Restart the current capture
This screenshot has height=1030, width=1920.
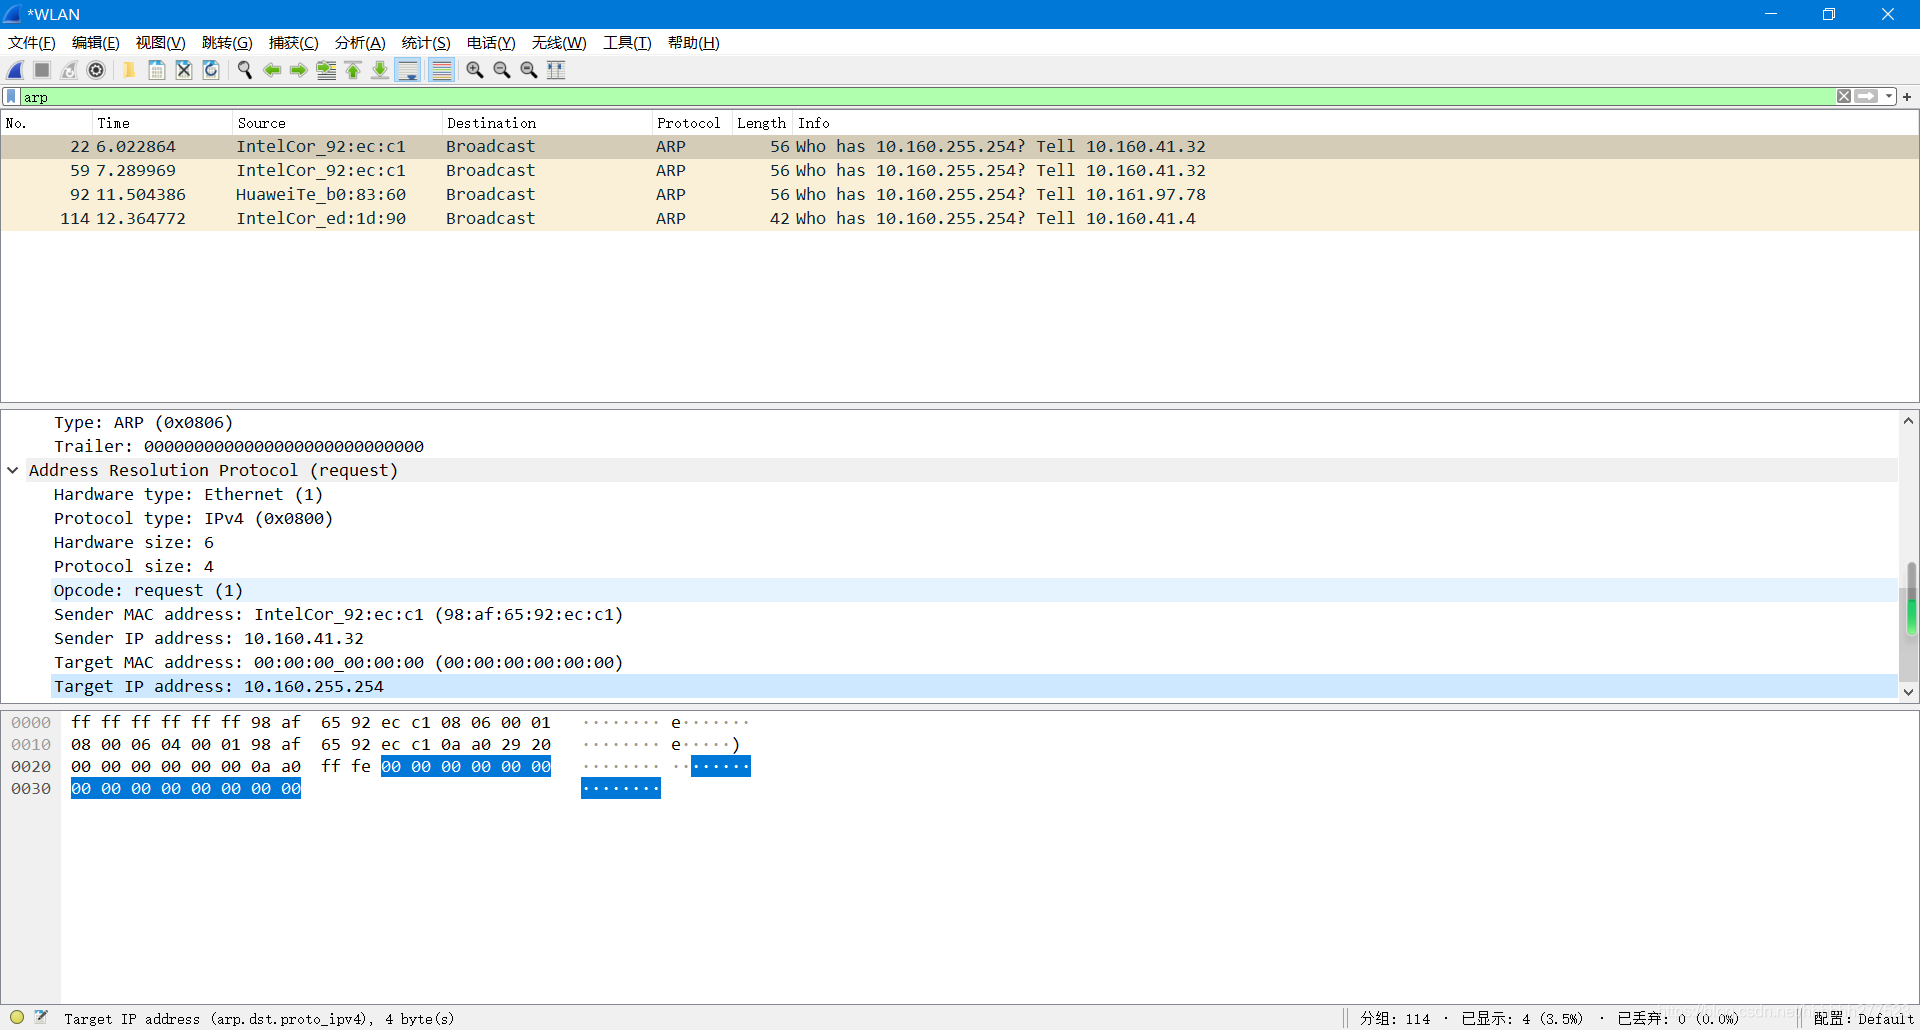pyautogui.click(x=69, y=70)
